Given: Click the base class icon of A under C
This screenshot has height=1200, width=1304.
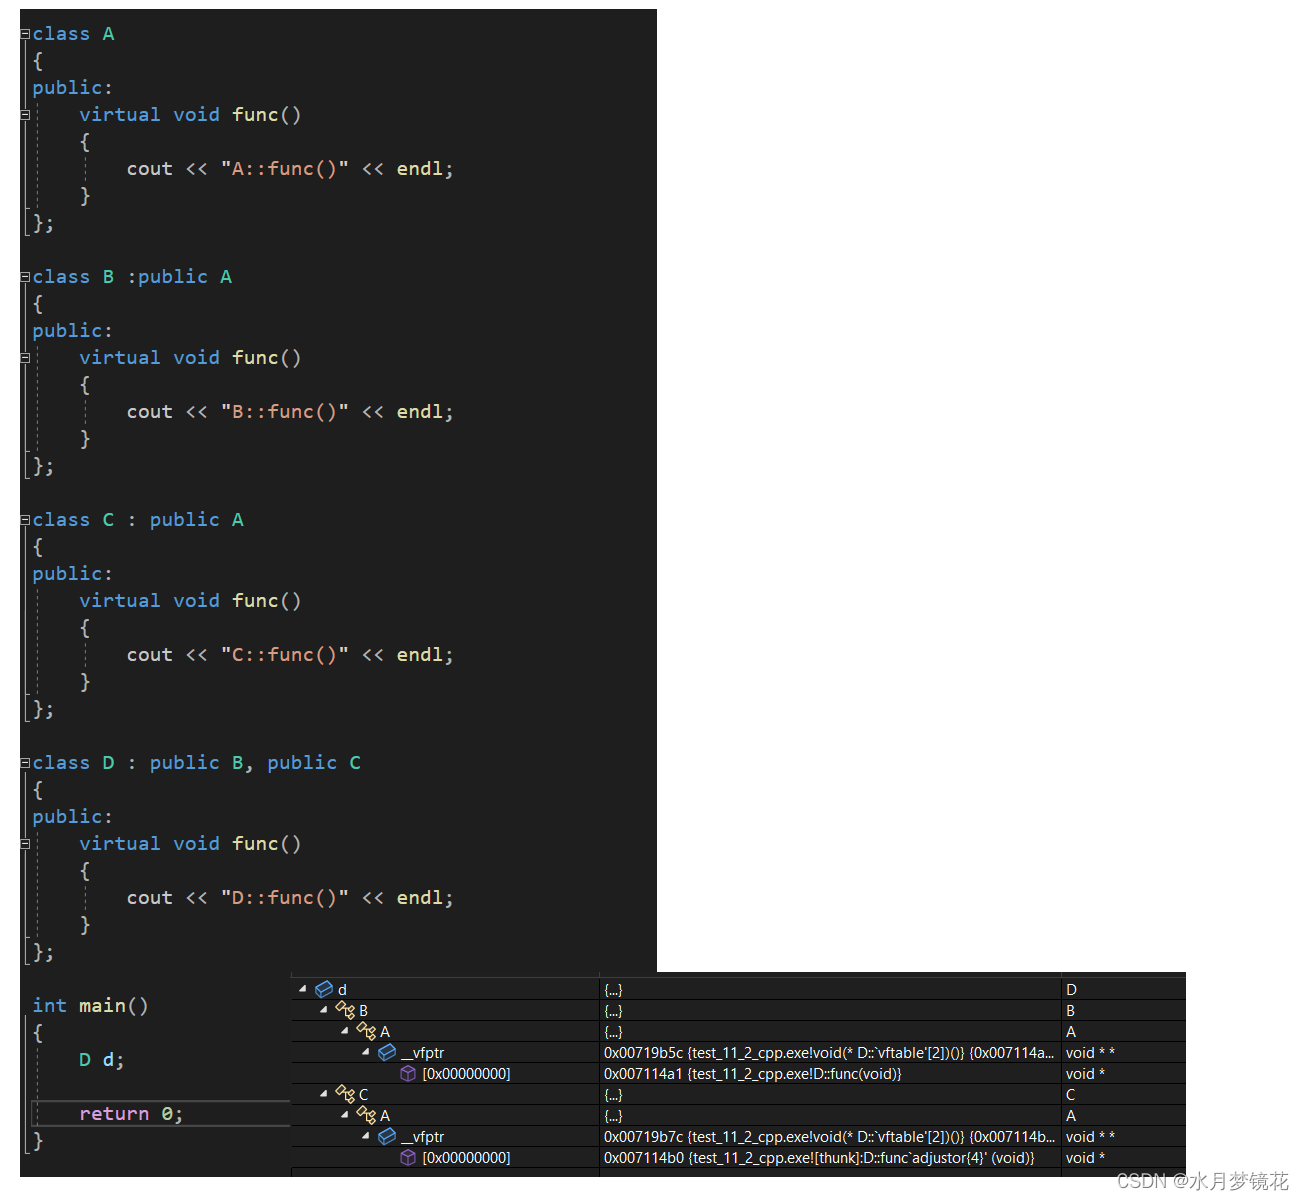Looking at the screenshot, I should [366, 1115].
